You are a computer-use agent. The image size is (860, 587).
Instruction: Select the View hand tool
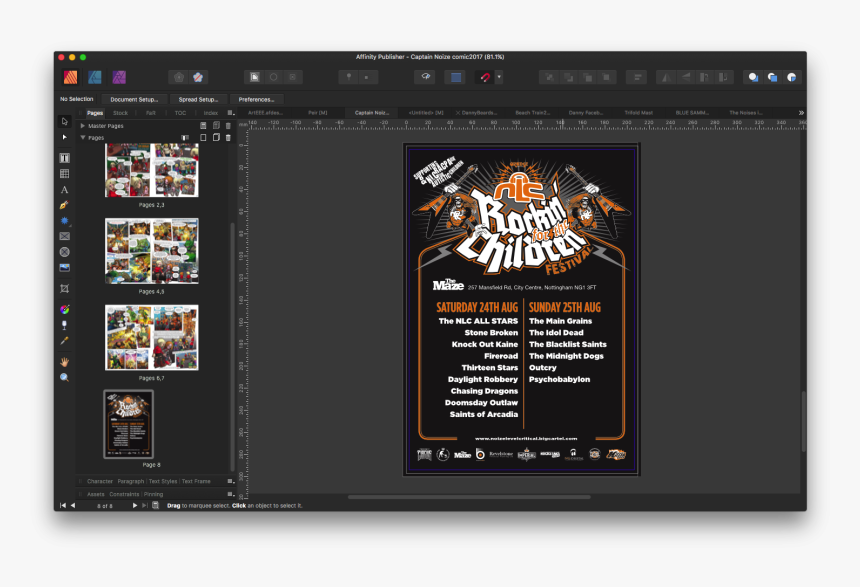(x=64, y=362)
